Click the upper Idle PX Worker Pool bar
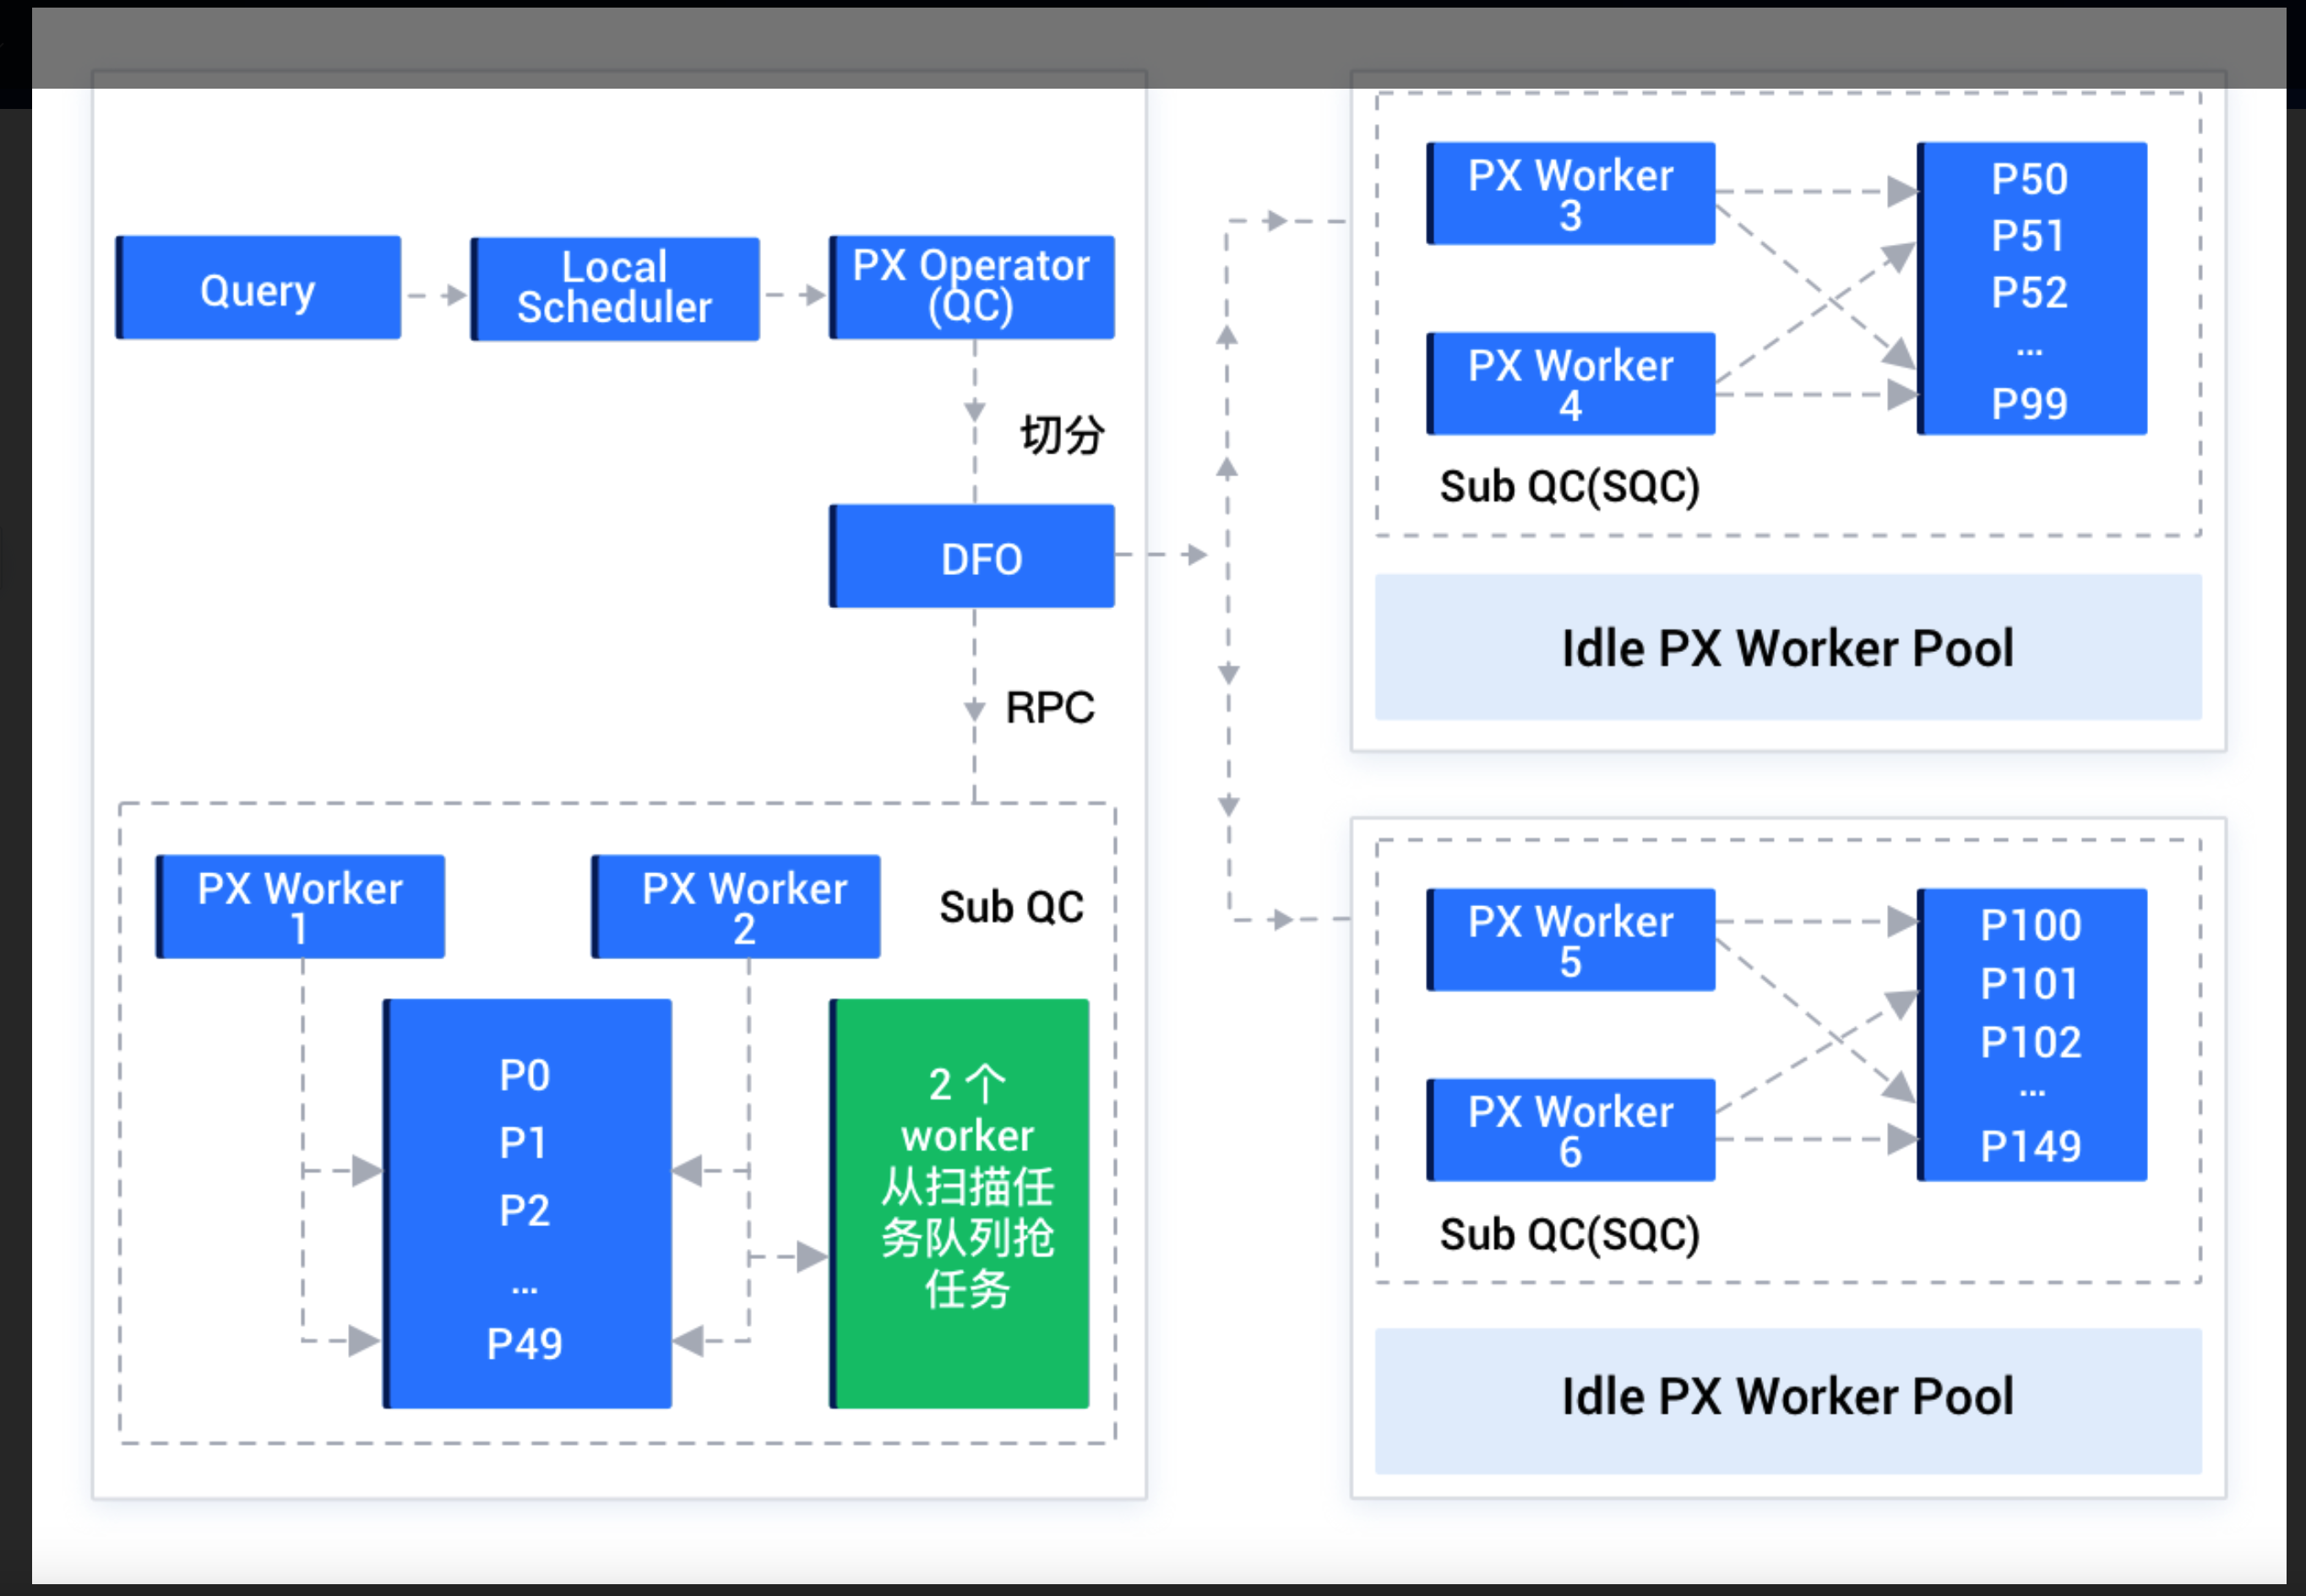 coord(1787,648)
